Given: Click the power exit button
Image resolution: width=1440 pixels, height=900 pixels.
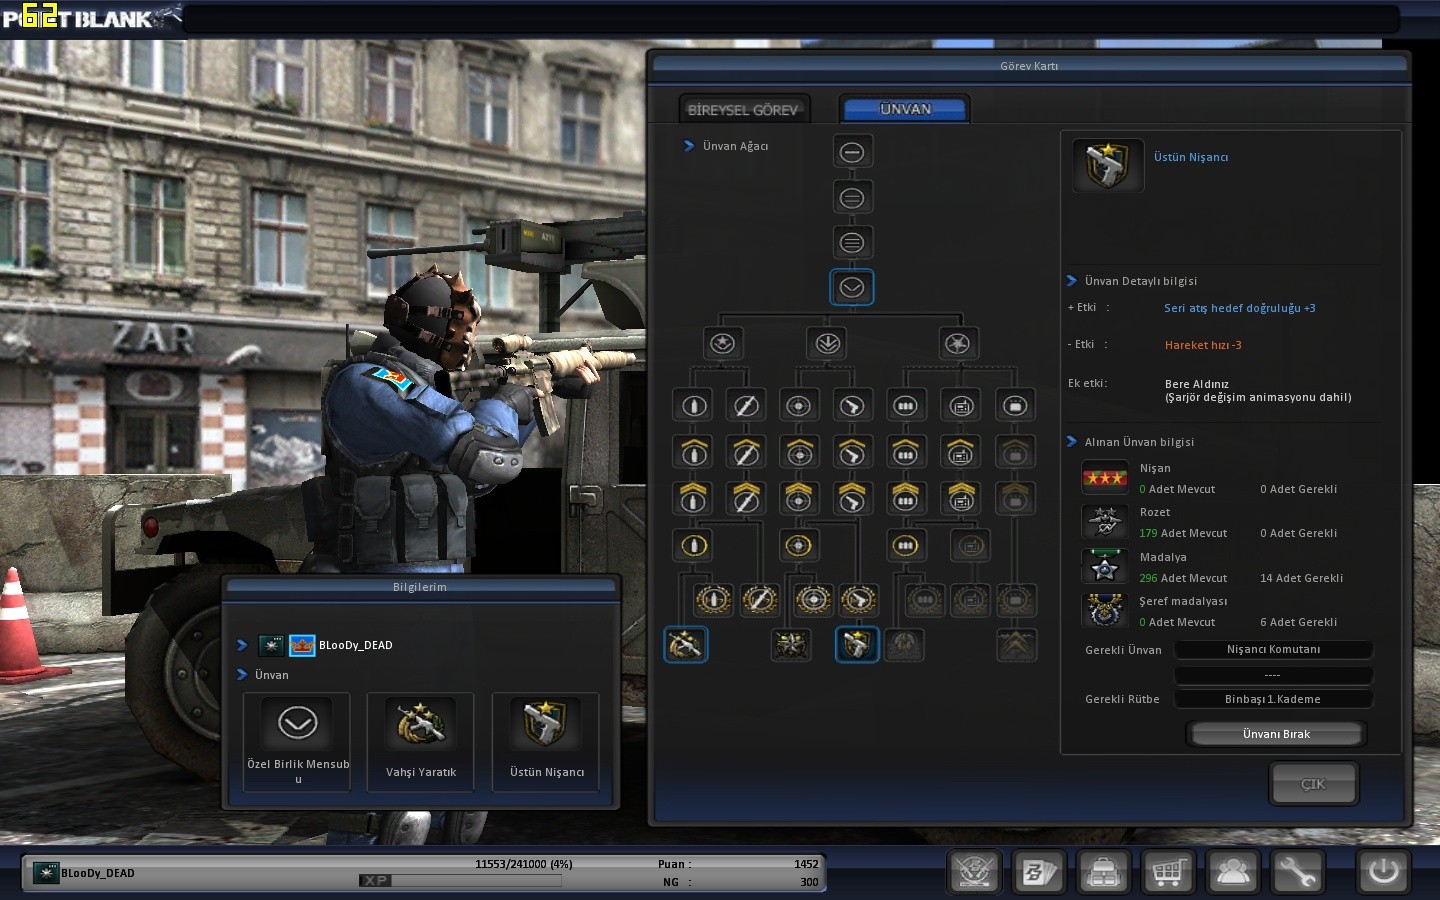Looking at the screenshot, I should [1384, 872].
